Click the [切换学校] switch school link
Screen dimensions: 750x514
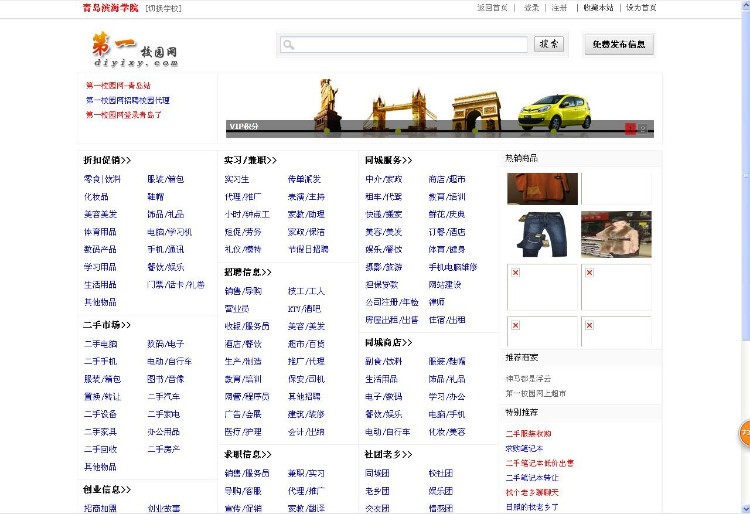(x=164, y=8)
